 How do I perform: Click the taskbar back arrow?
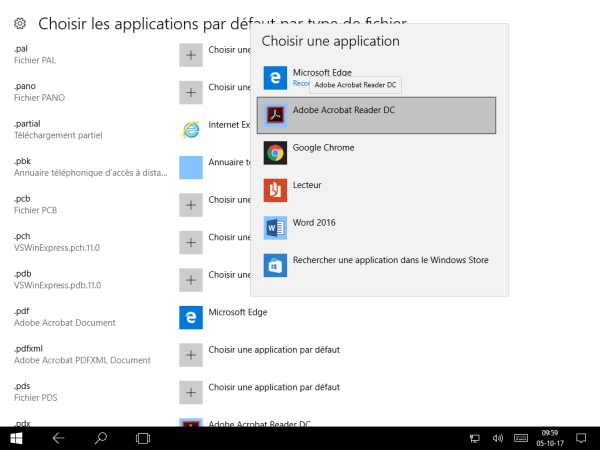(59, 439)
